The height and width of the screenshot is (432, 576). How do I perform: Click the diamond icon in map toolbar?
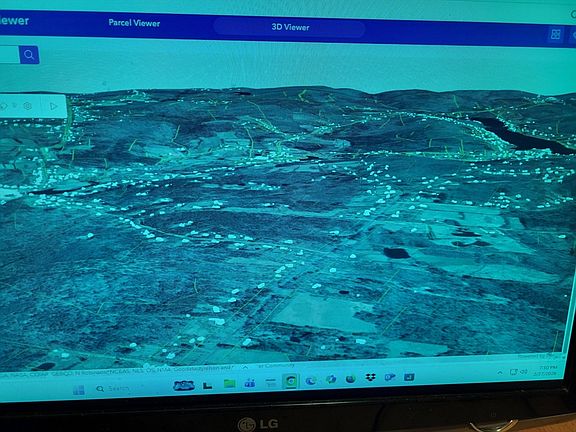(4, 106)
